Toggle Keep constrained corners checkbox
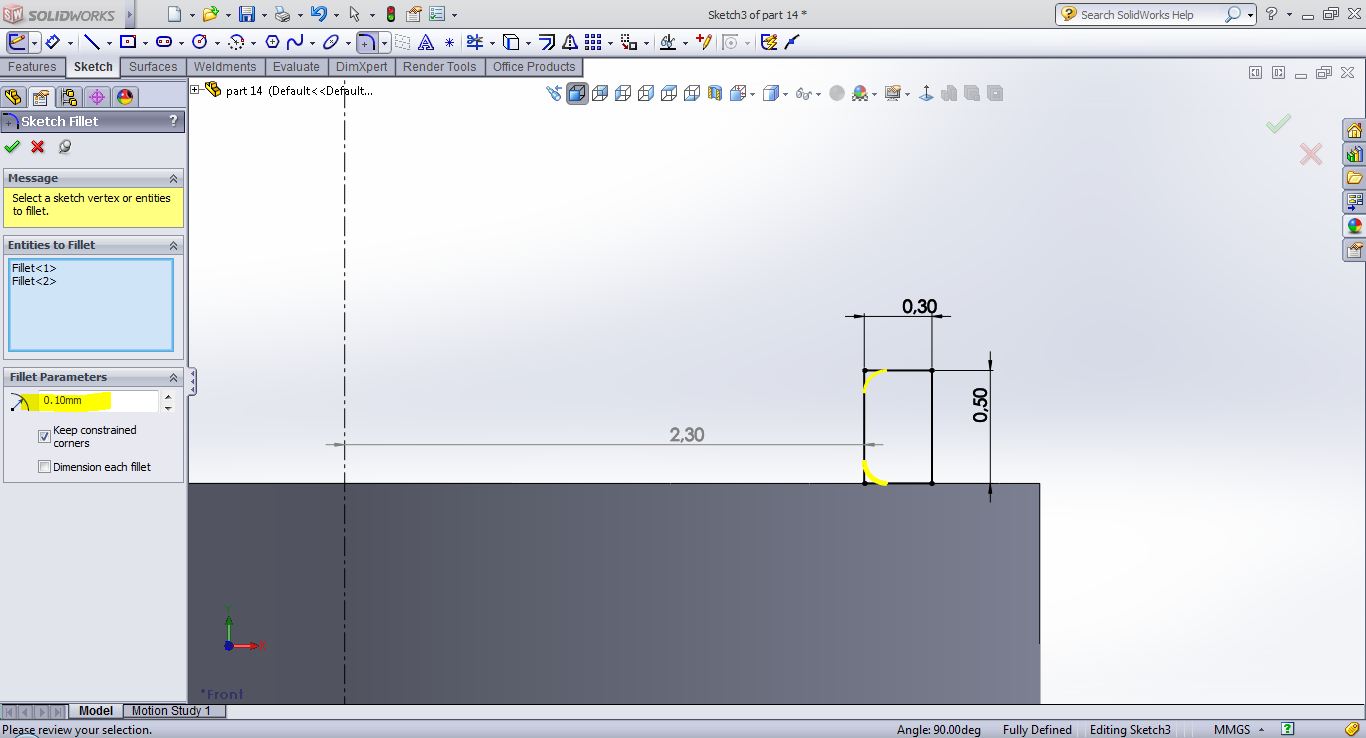The image size is (1366, 738). pos(44,436)
